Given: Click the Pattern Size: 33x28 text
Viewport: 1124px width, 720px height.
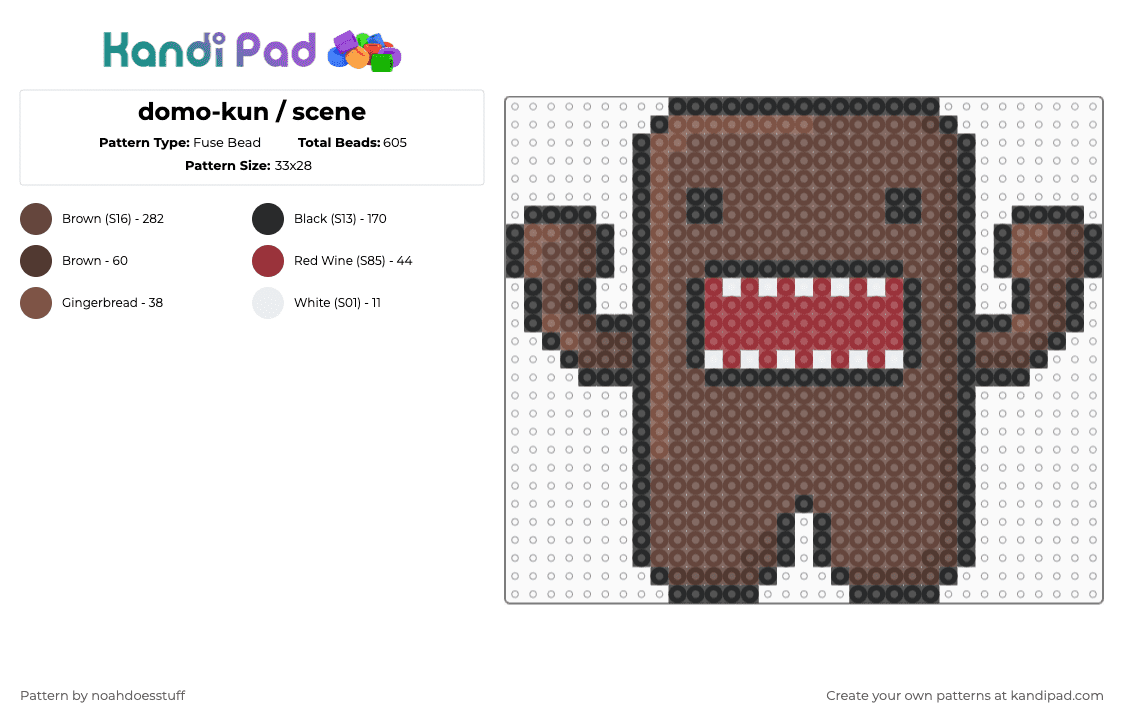Looking at the screenshot, I should pyautogui.click(x=248, y=166).
